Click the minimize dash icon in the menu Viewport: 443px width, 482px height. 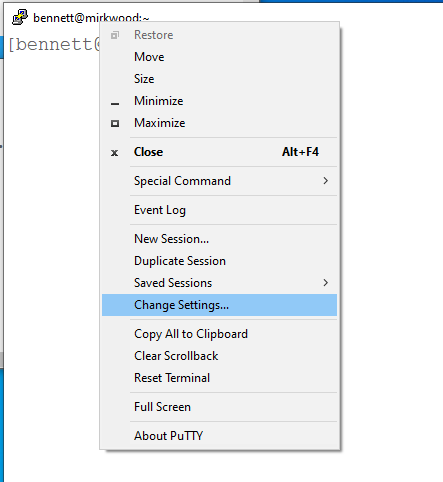(x=115, y=104)
